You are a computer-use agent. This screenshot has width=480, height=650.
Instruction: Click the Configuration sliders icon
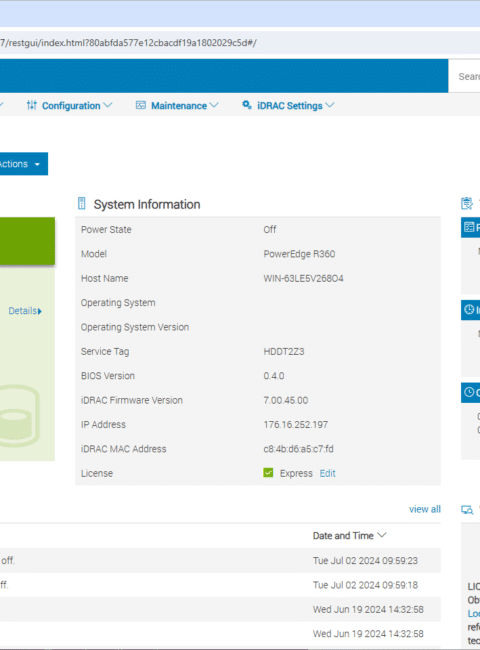coord(32,105)
